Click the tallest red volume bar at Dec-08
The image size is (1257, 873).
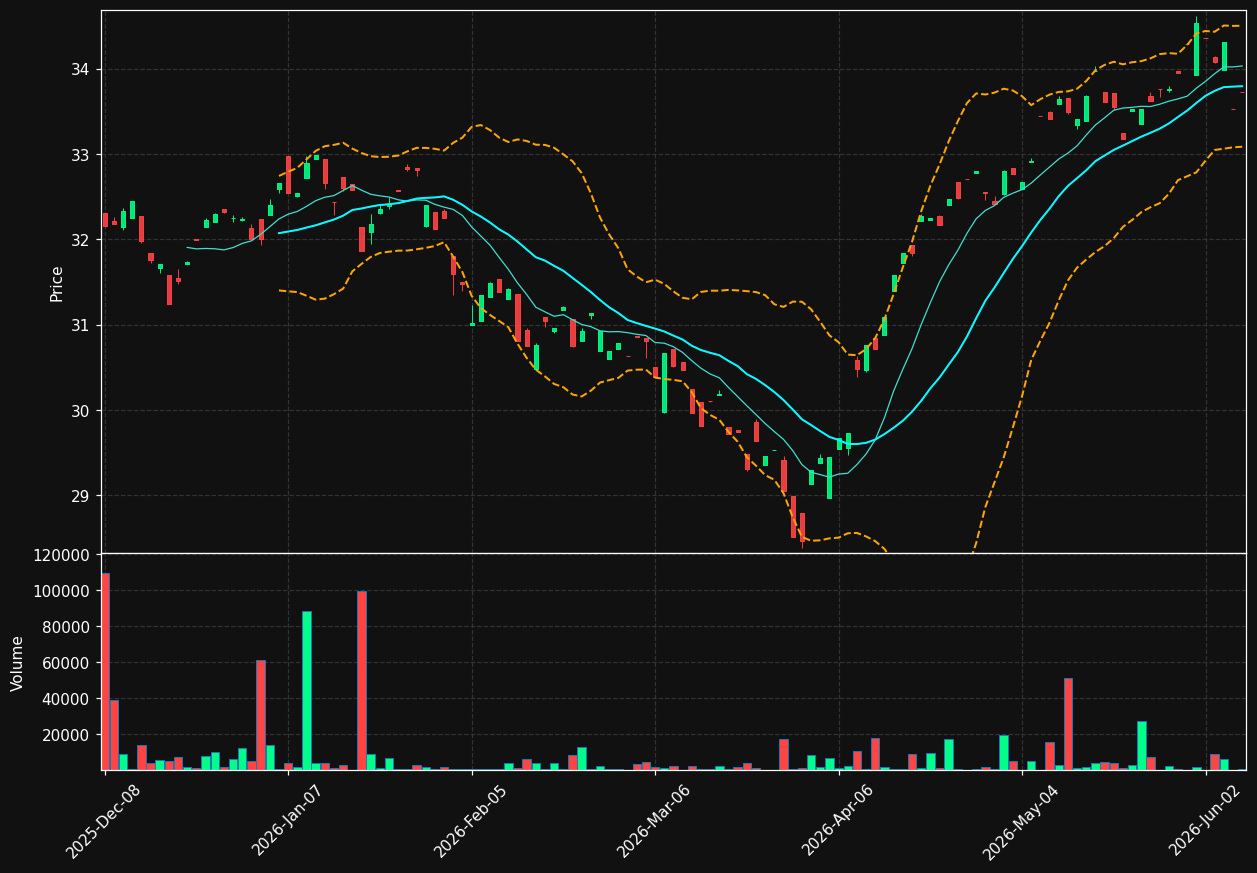105,671
